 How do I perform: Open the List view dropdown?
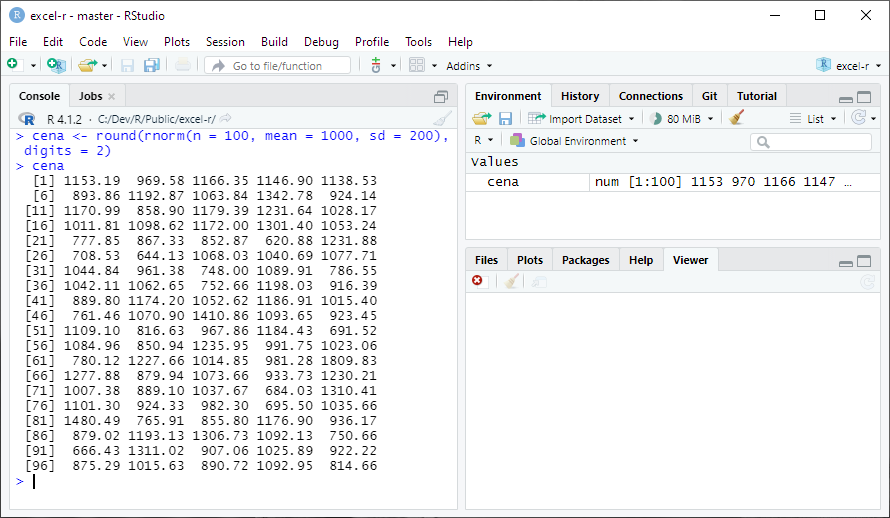pos(813,119)
